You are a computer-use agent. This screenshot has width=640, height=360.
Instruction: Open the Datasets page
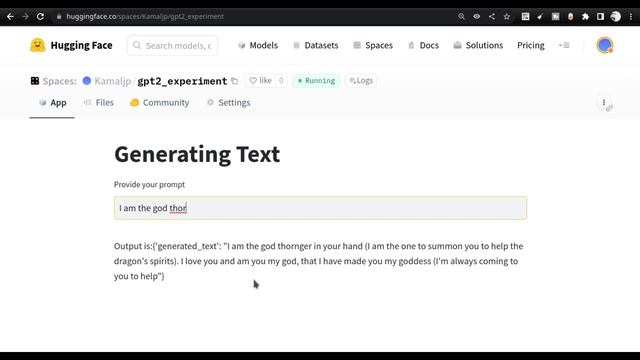[x=316, y=45]
